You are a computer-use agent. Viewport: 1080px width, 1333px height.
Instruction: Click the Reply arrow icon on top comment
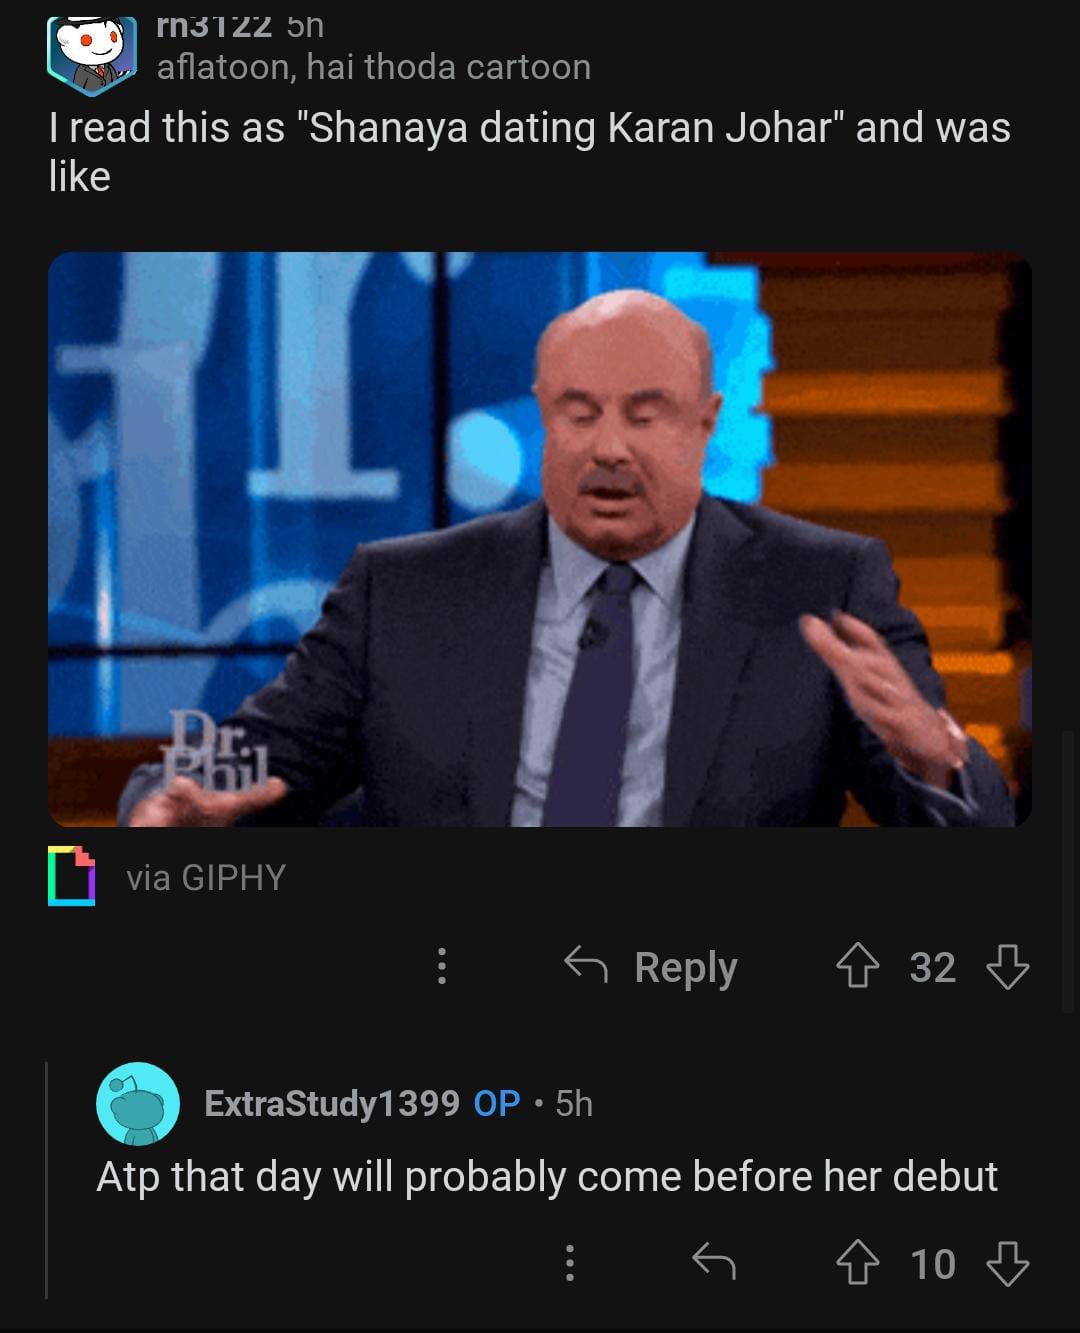586,965
